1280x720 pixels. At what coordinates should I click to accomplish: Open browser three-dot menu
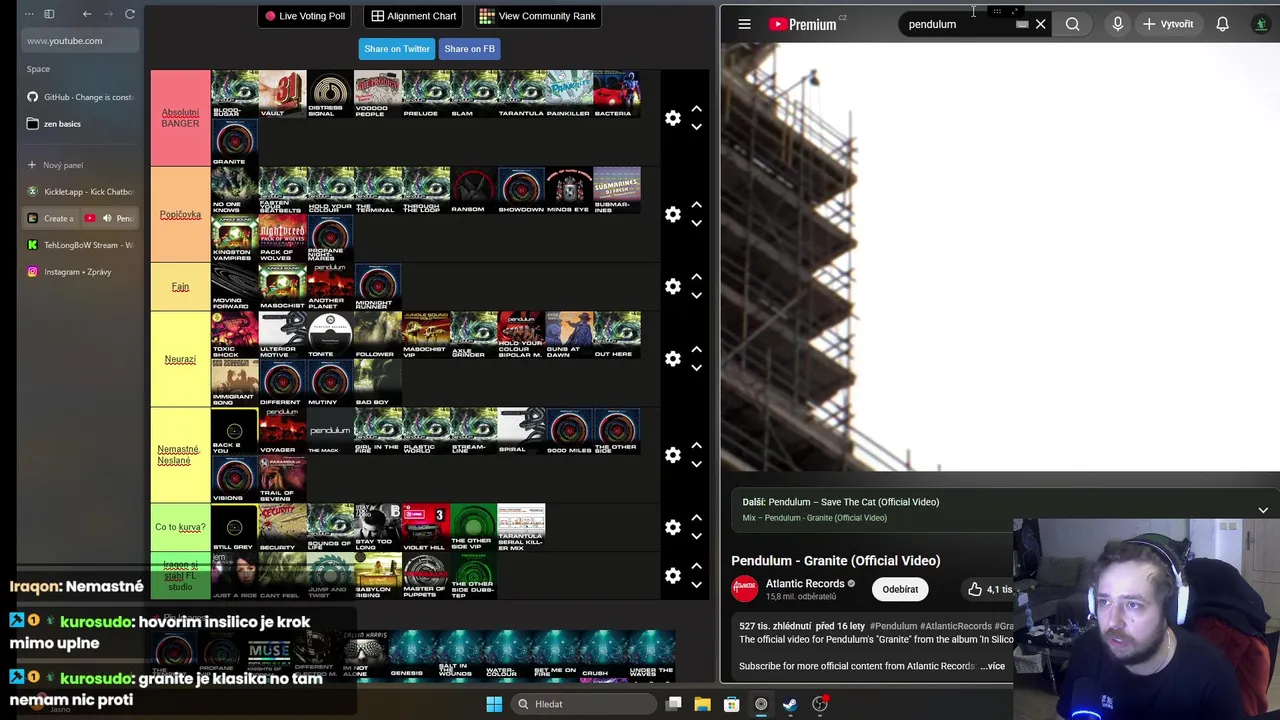29,14
